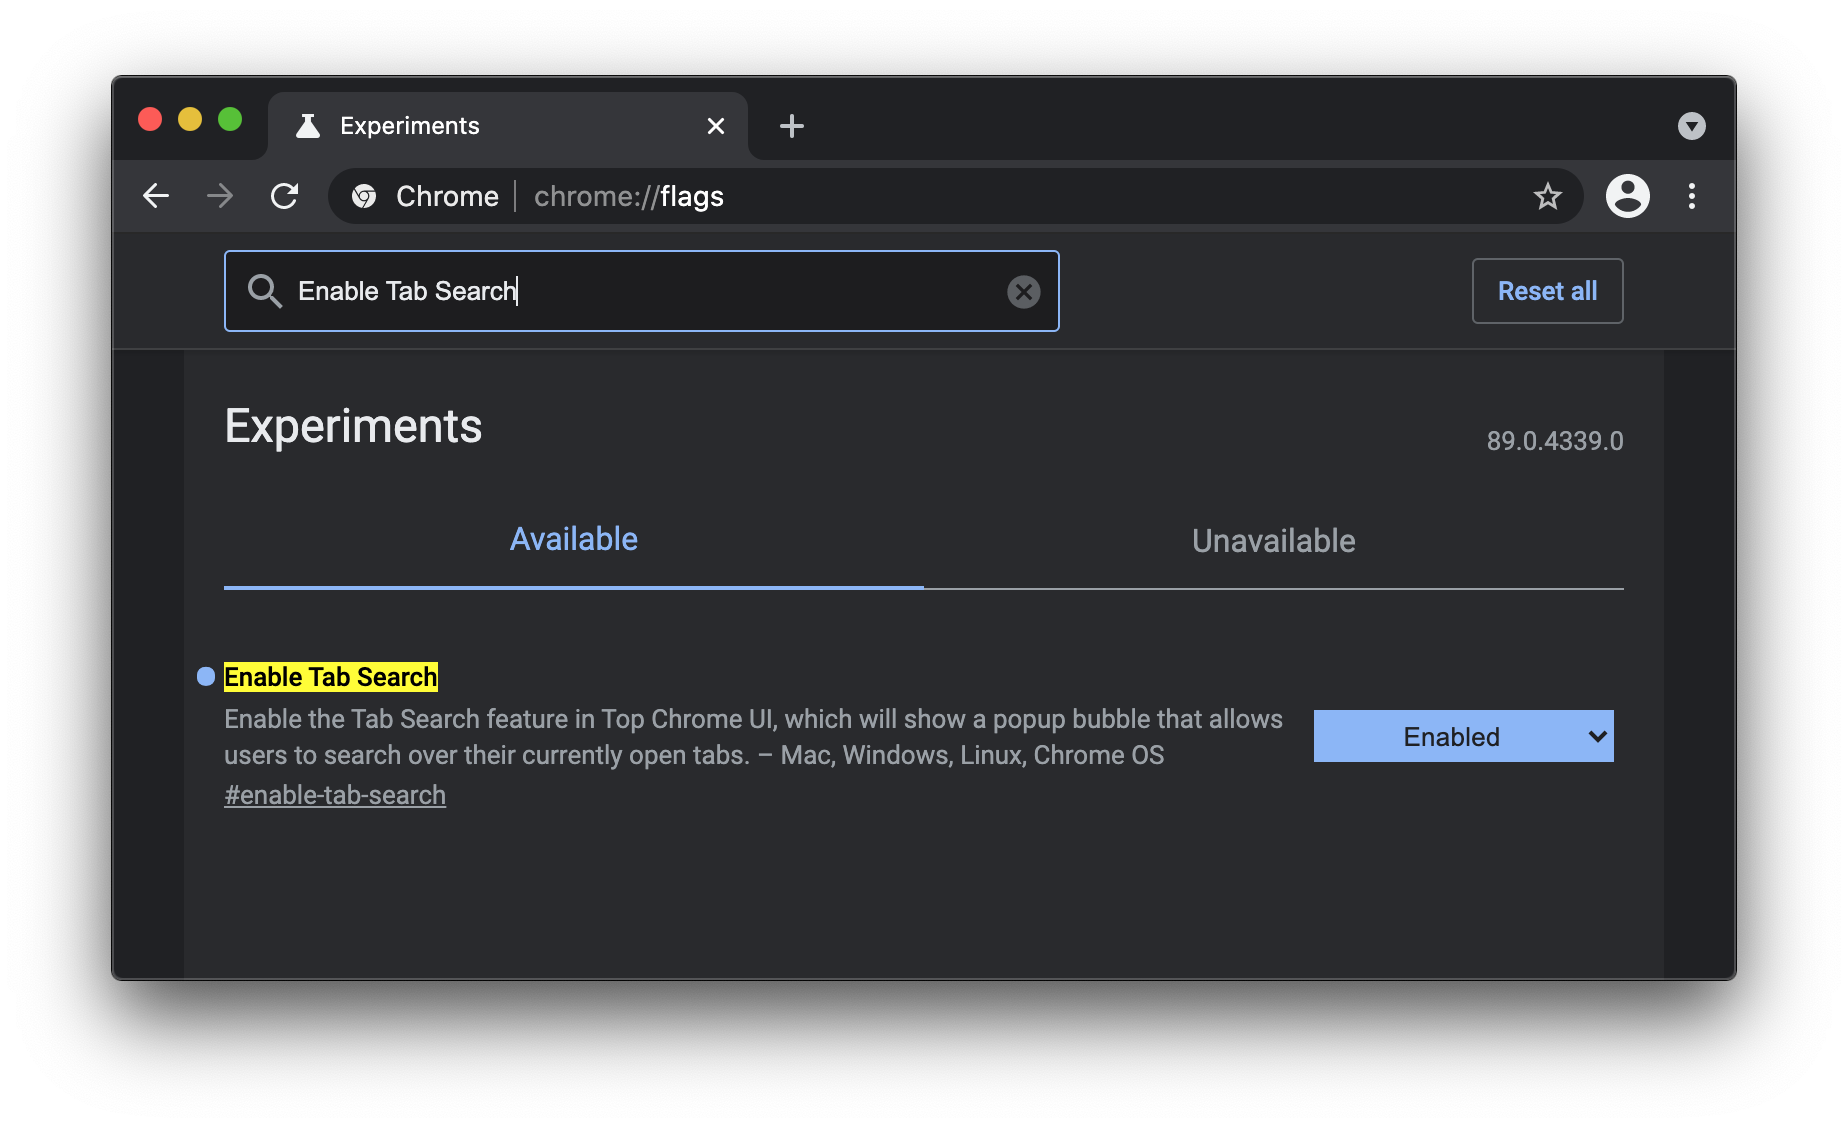Click the forward navigation arrow
1848x1128 pixels.
tap(220, 196)
